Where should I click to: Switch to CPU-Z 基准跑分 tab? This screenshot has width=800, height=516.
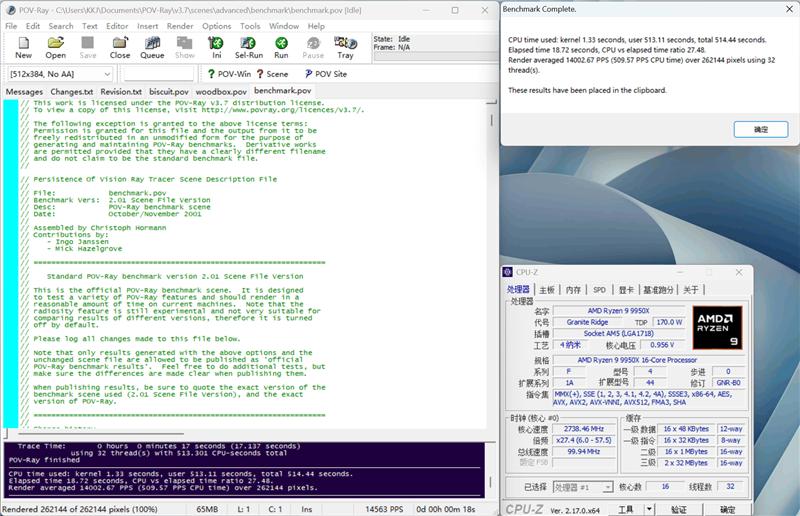pos(658,290)
